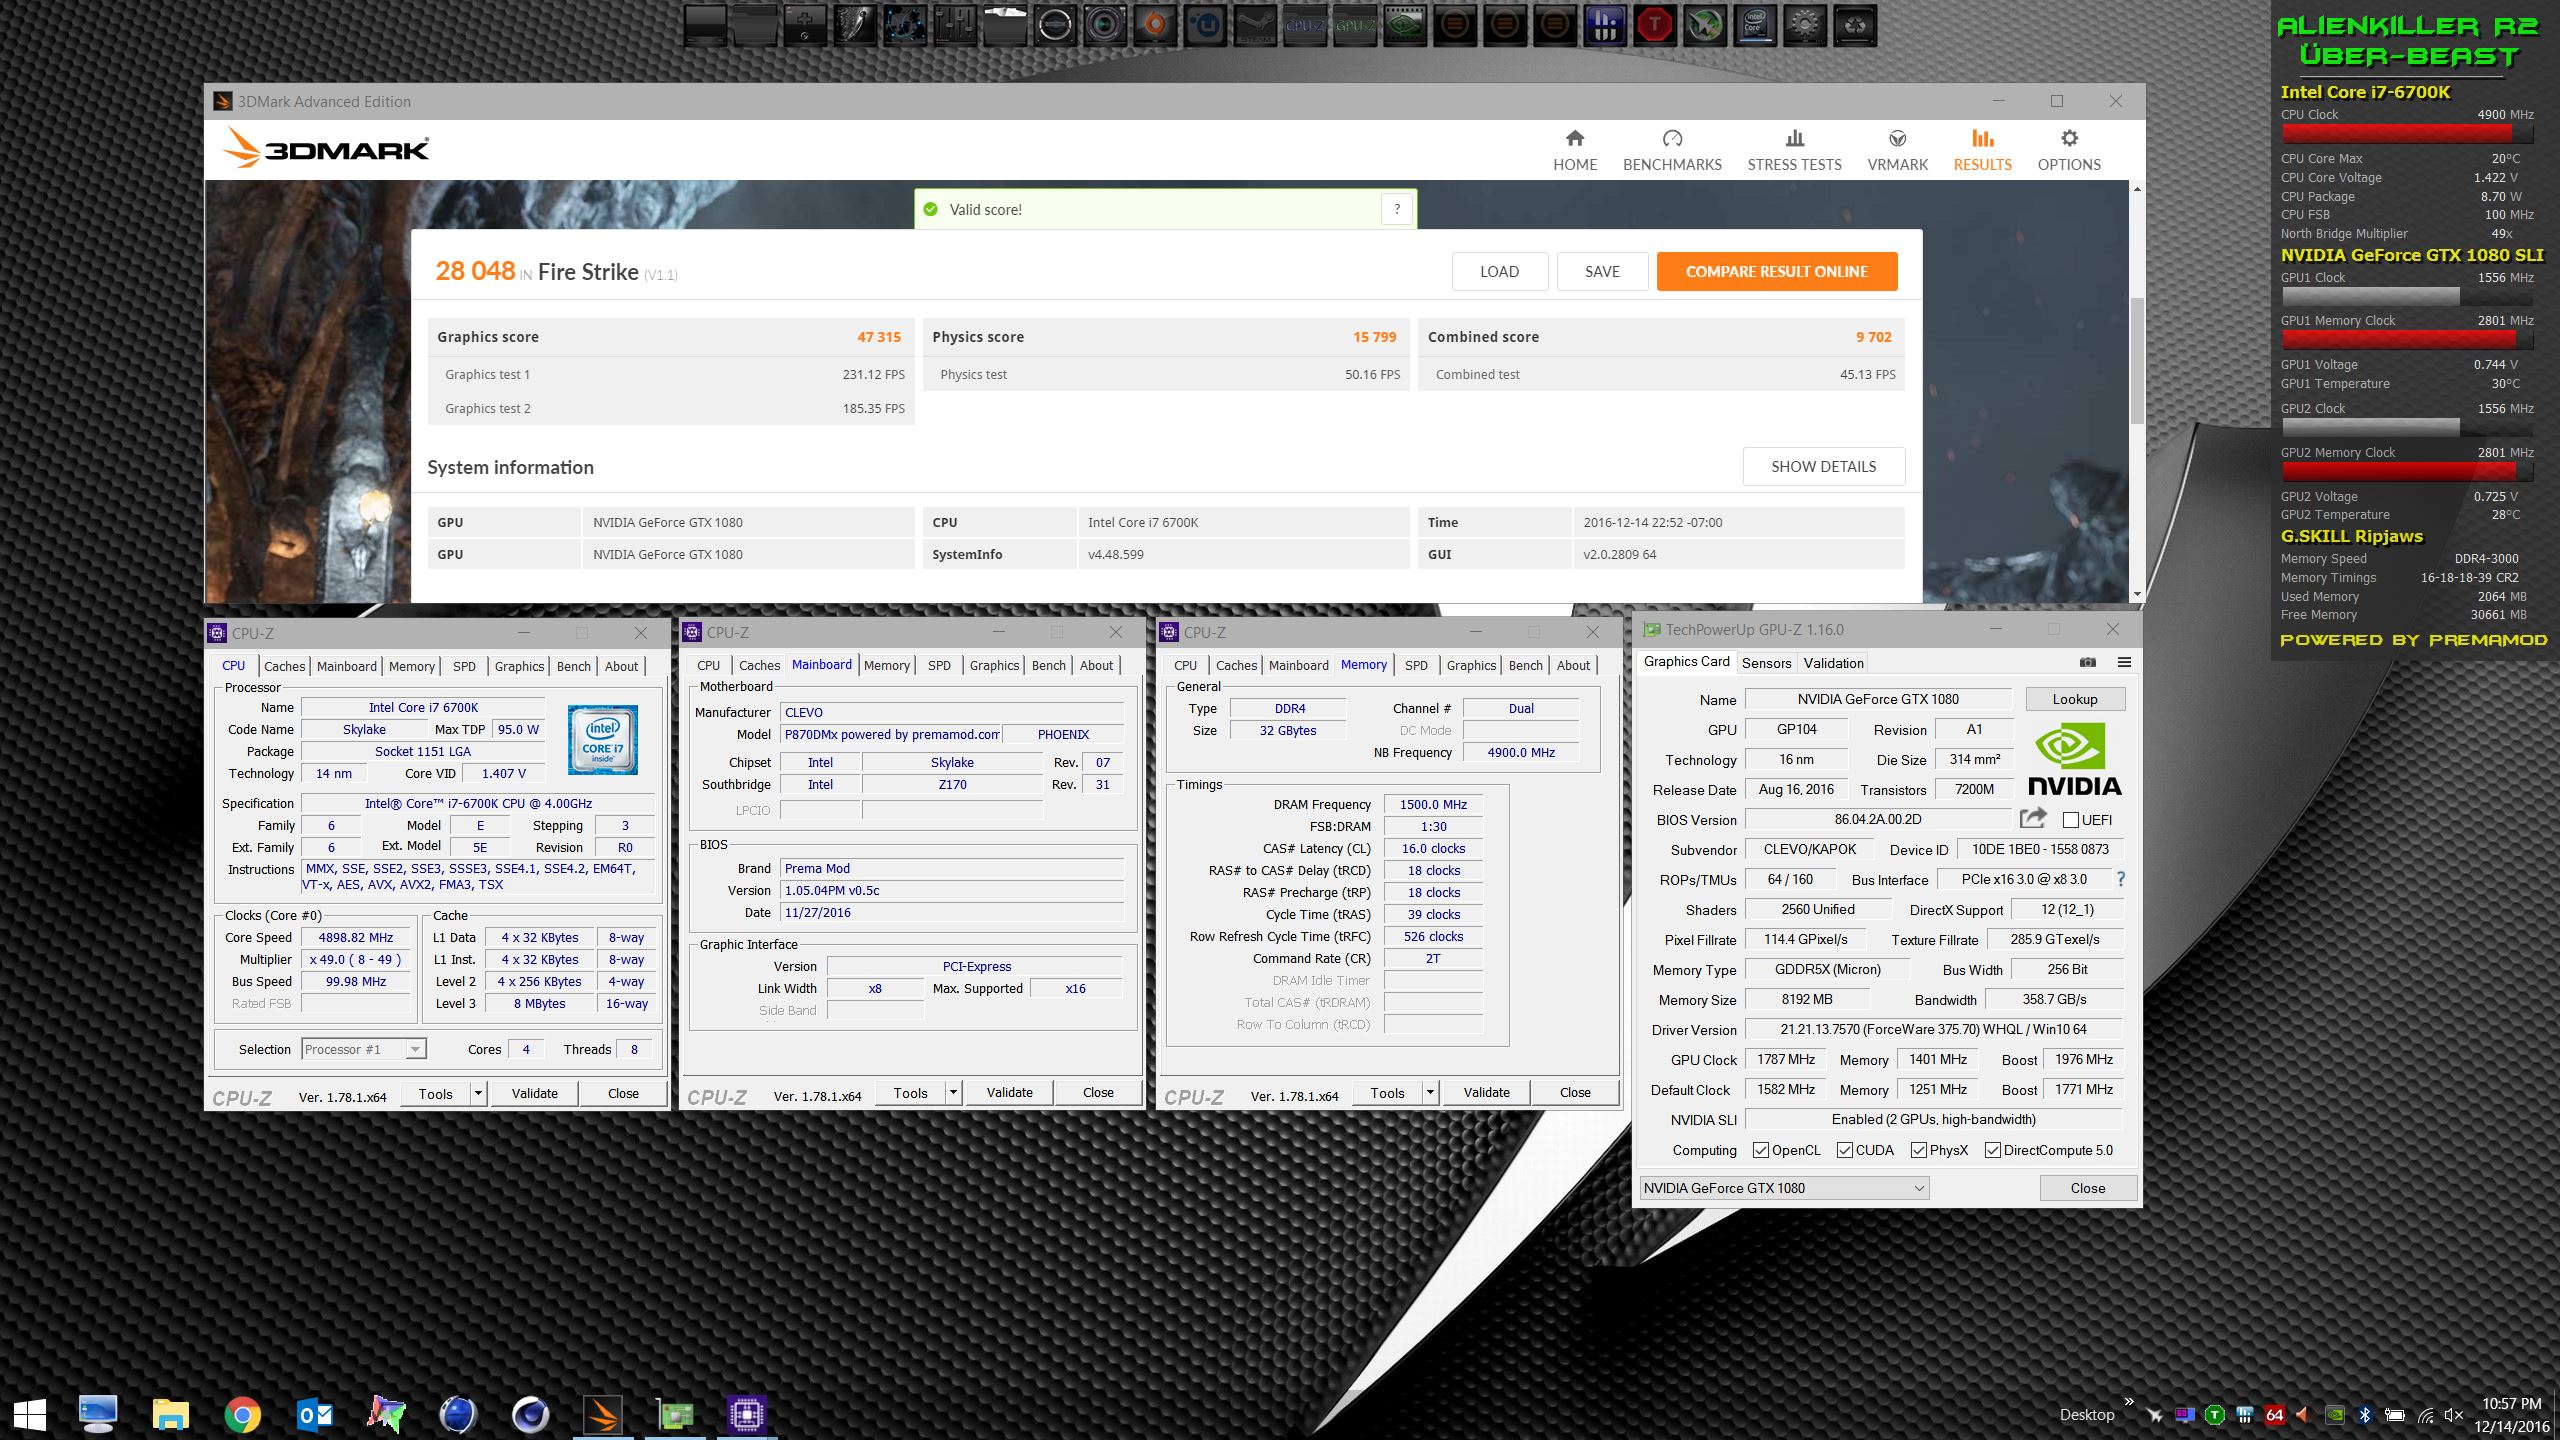Open Tools dropdown arrow in the CPU-Z CPU window
2560x1440 pixels.
point(478,1093)
